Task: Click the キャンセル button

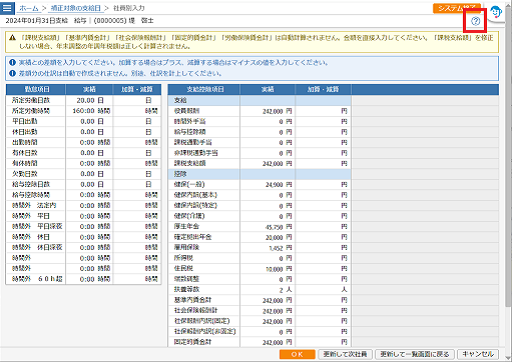Action: pos(478,354)
